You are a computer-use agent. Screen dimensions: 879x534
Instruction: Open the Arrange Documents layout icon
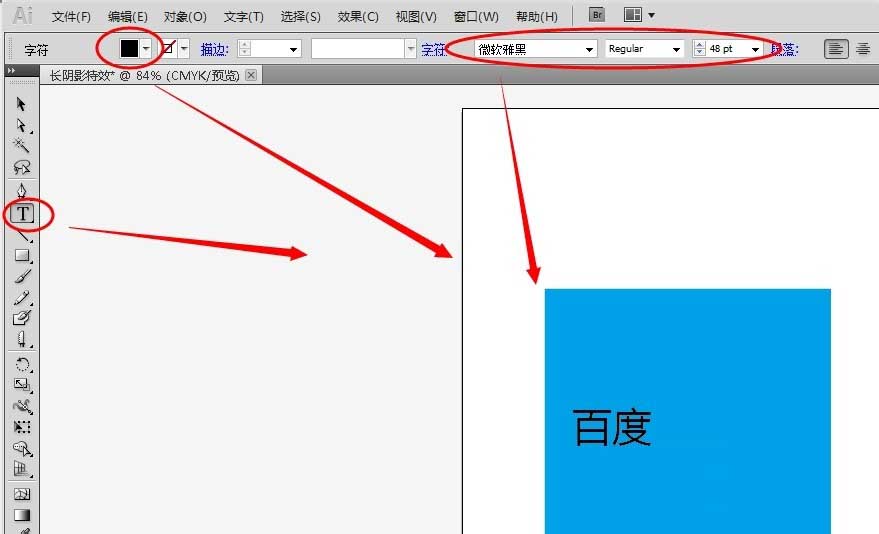(633, 15)
